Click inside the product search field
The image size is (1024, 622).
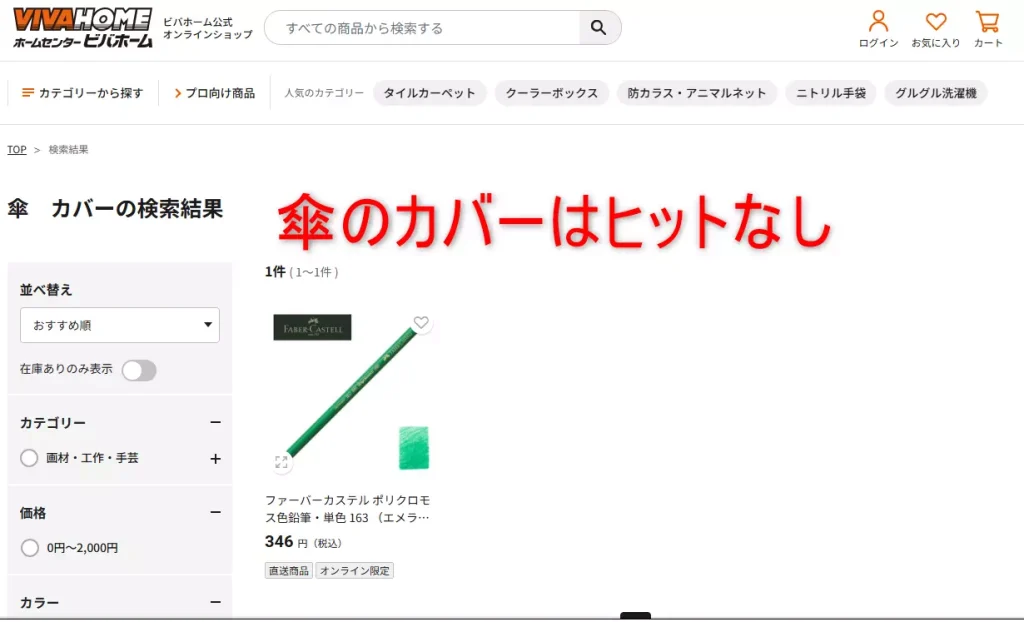click(420, 28)
